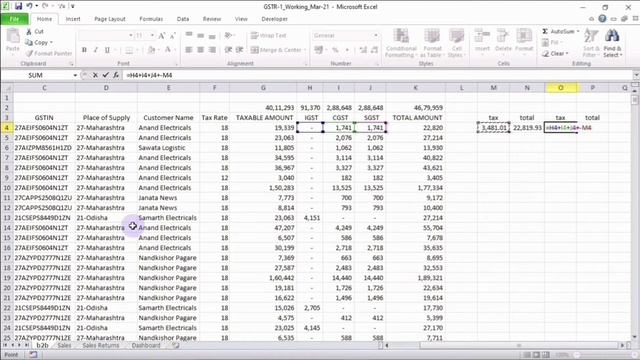The image size is (640, 360).
Task: Click the Save icon in quick access toolbar
Action: pyautogui.click(x=18, y=6)
